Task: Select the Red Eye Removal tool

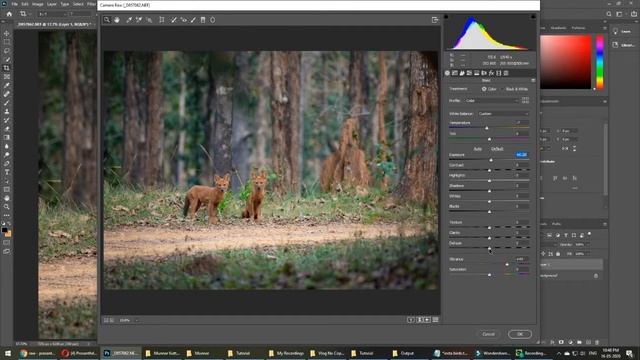Action: click(183, 20)
